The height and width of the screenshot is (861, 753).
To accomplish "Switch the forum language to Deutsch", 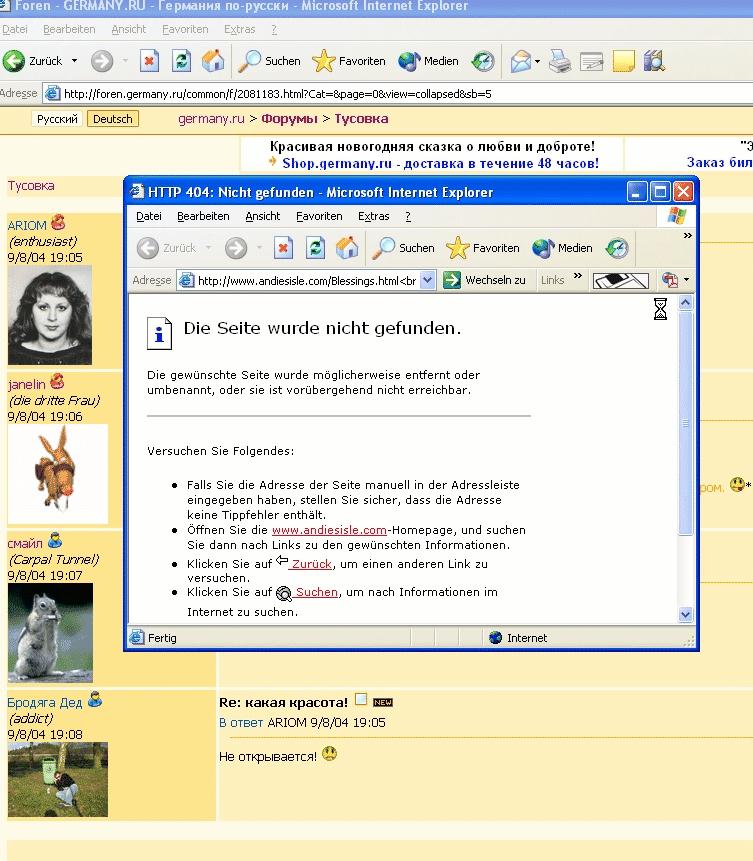I will pyautogui.click(x=112, y=119).
